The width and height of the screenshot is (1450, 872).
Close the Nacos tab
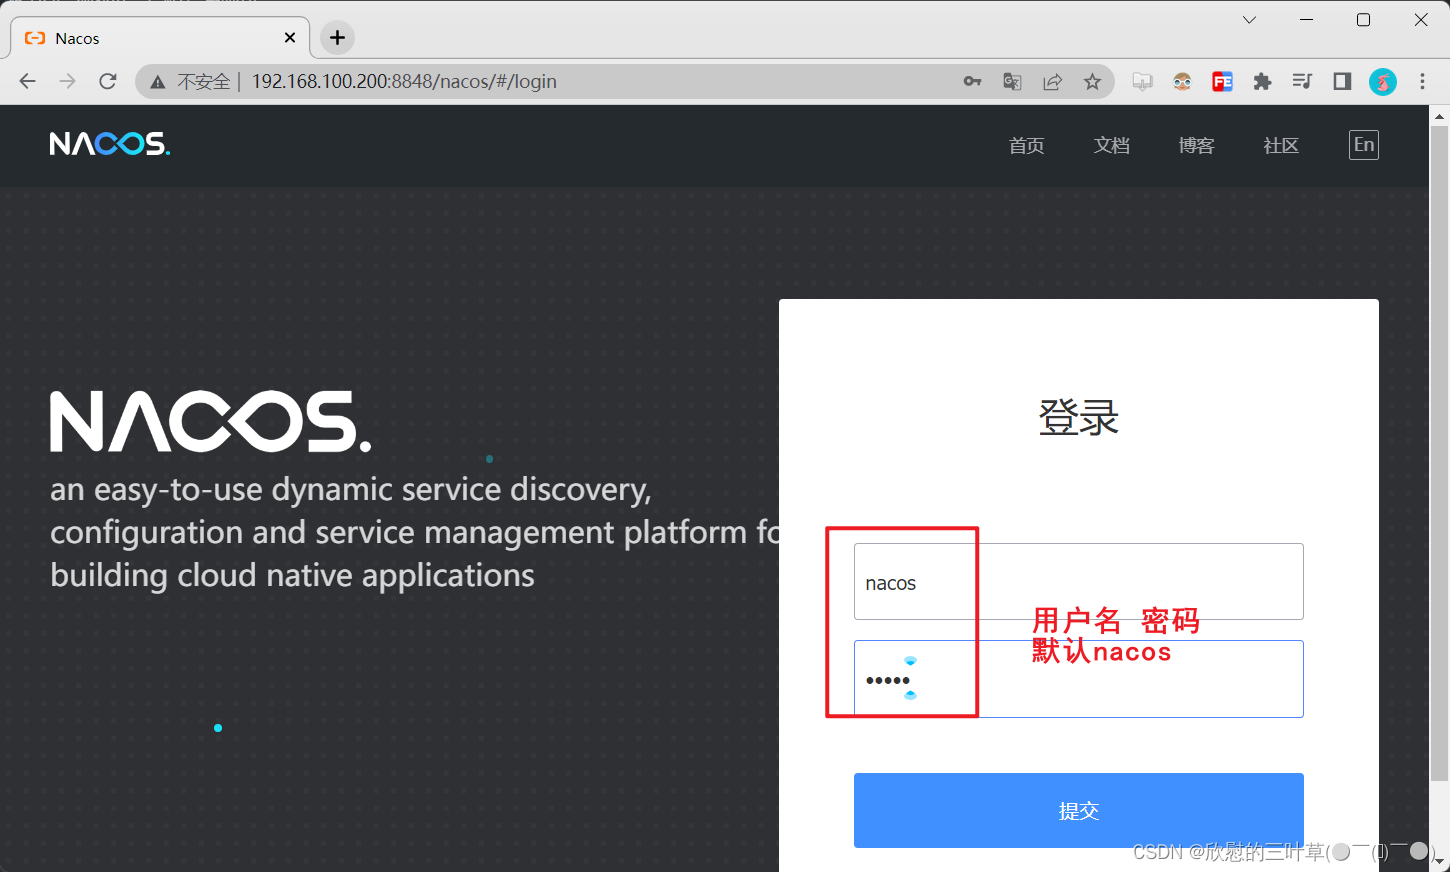pyautogui.click(x=290, y=38)
